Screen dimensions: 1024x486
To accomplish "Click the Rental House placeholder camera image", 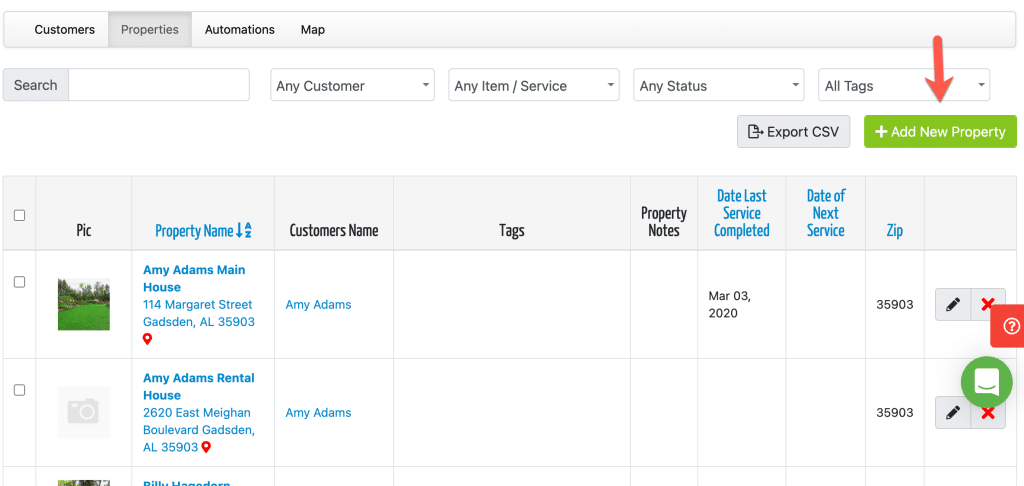I will (84, 412).
